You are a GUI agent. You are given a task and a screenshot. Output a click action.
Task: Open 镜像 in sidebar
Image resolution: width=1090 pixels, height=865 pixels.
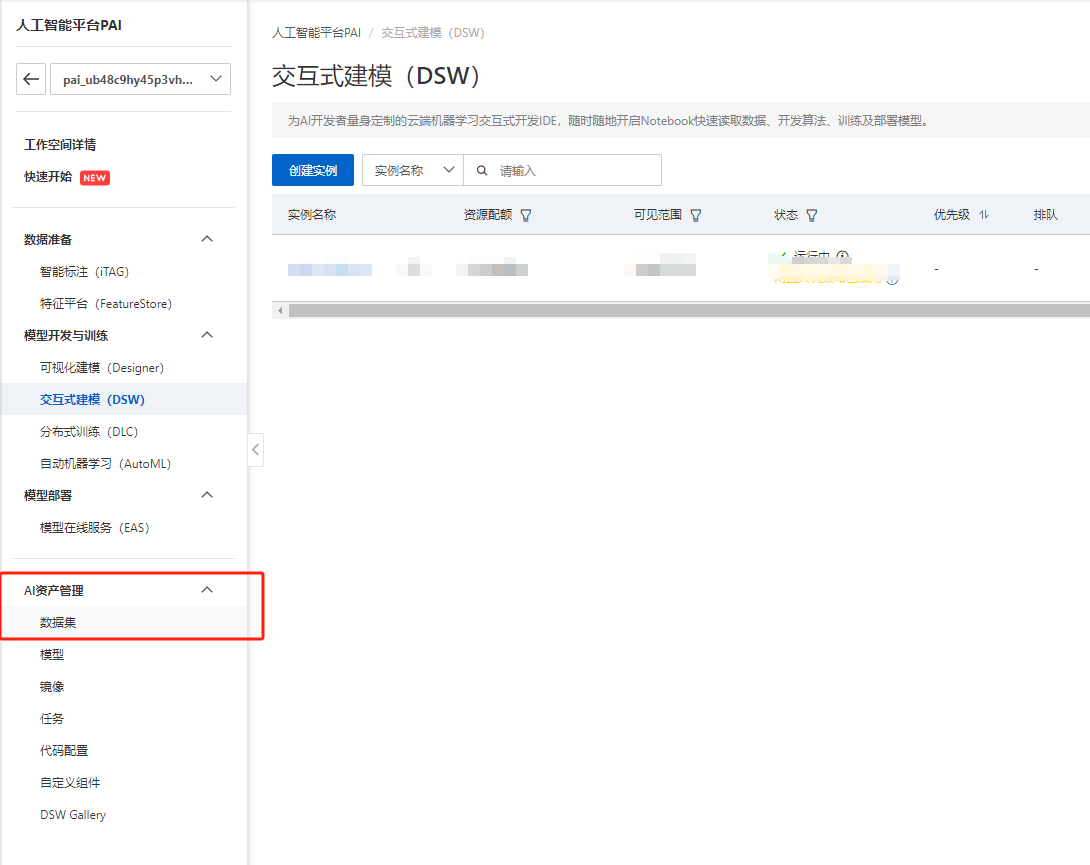pos(51,686)
